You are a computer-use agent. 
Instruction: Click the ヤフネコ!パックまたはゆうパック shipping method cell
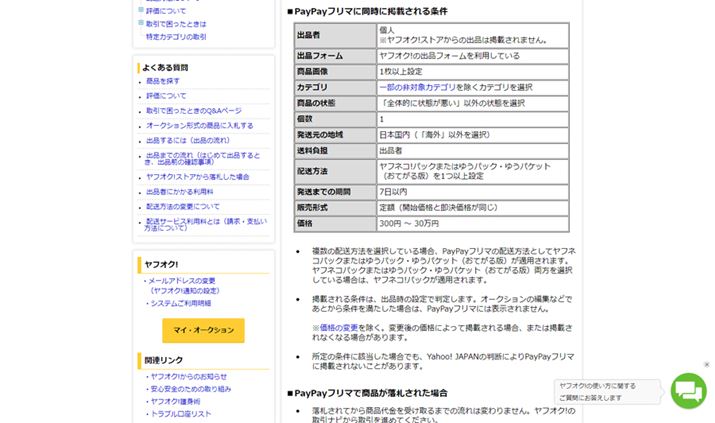click(473, 171)
